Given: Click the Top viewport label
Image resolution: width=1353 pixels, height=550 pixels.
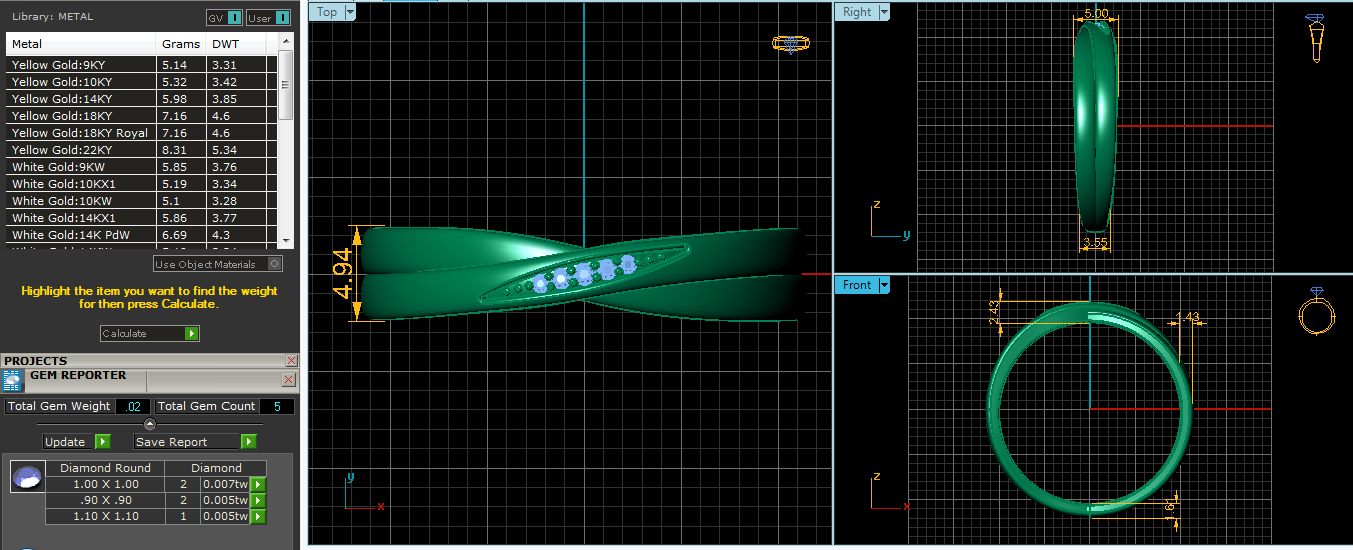Looking at the screenshot, I should [x=327, y=12].
